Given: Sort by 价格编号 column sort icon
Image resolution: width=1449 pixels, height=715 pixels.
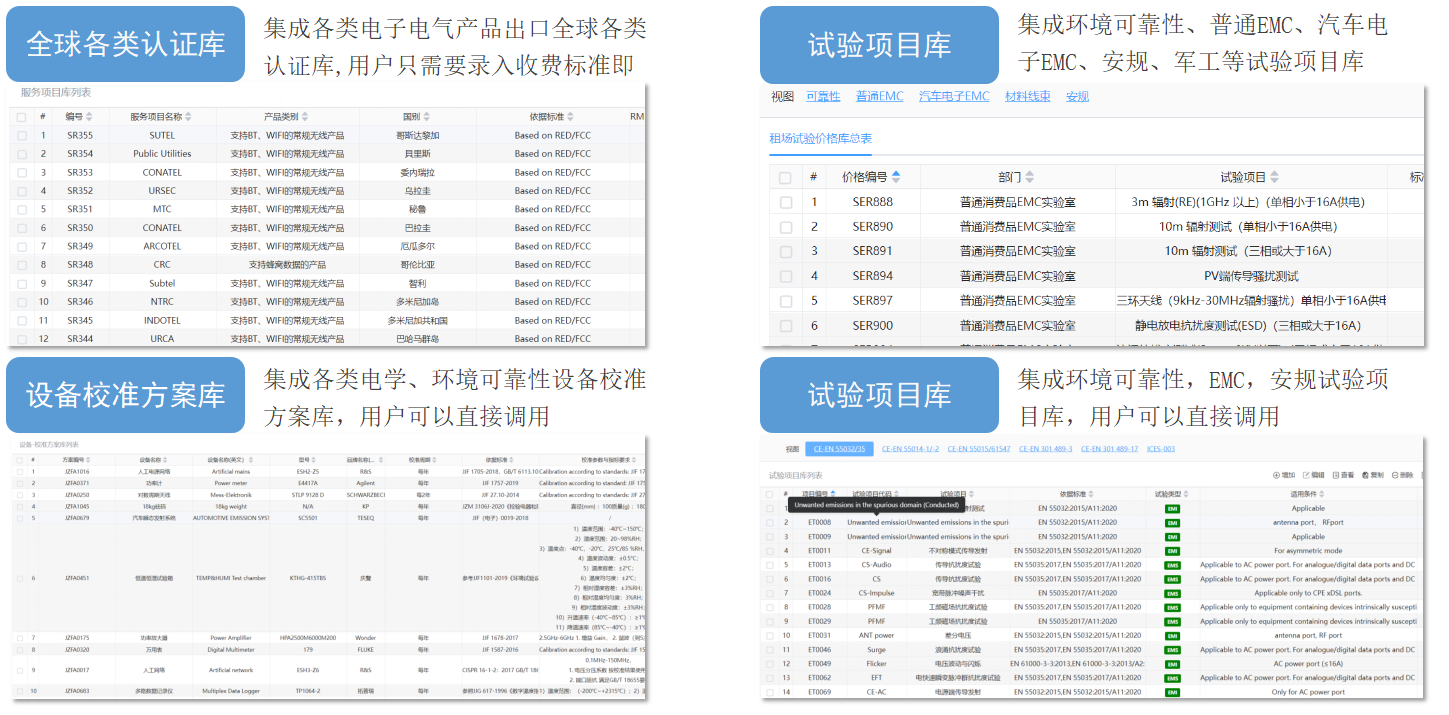Looking at the screenshot, I should 896,177.
